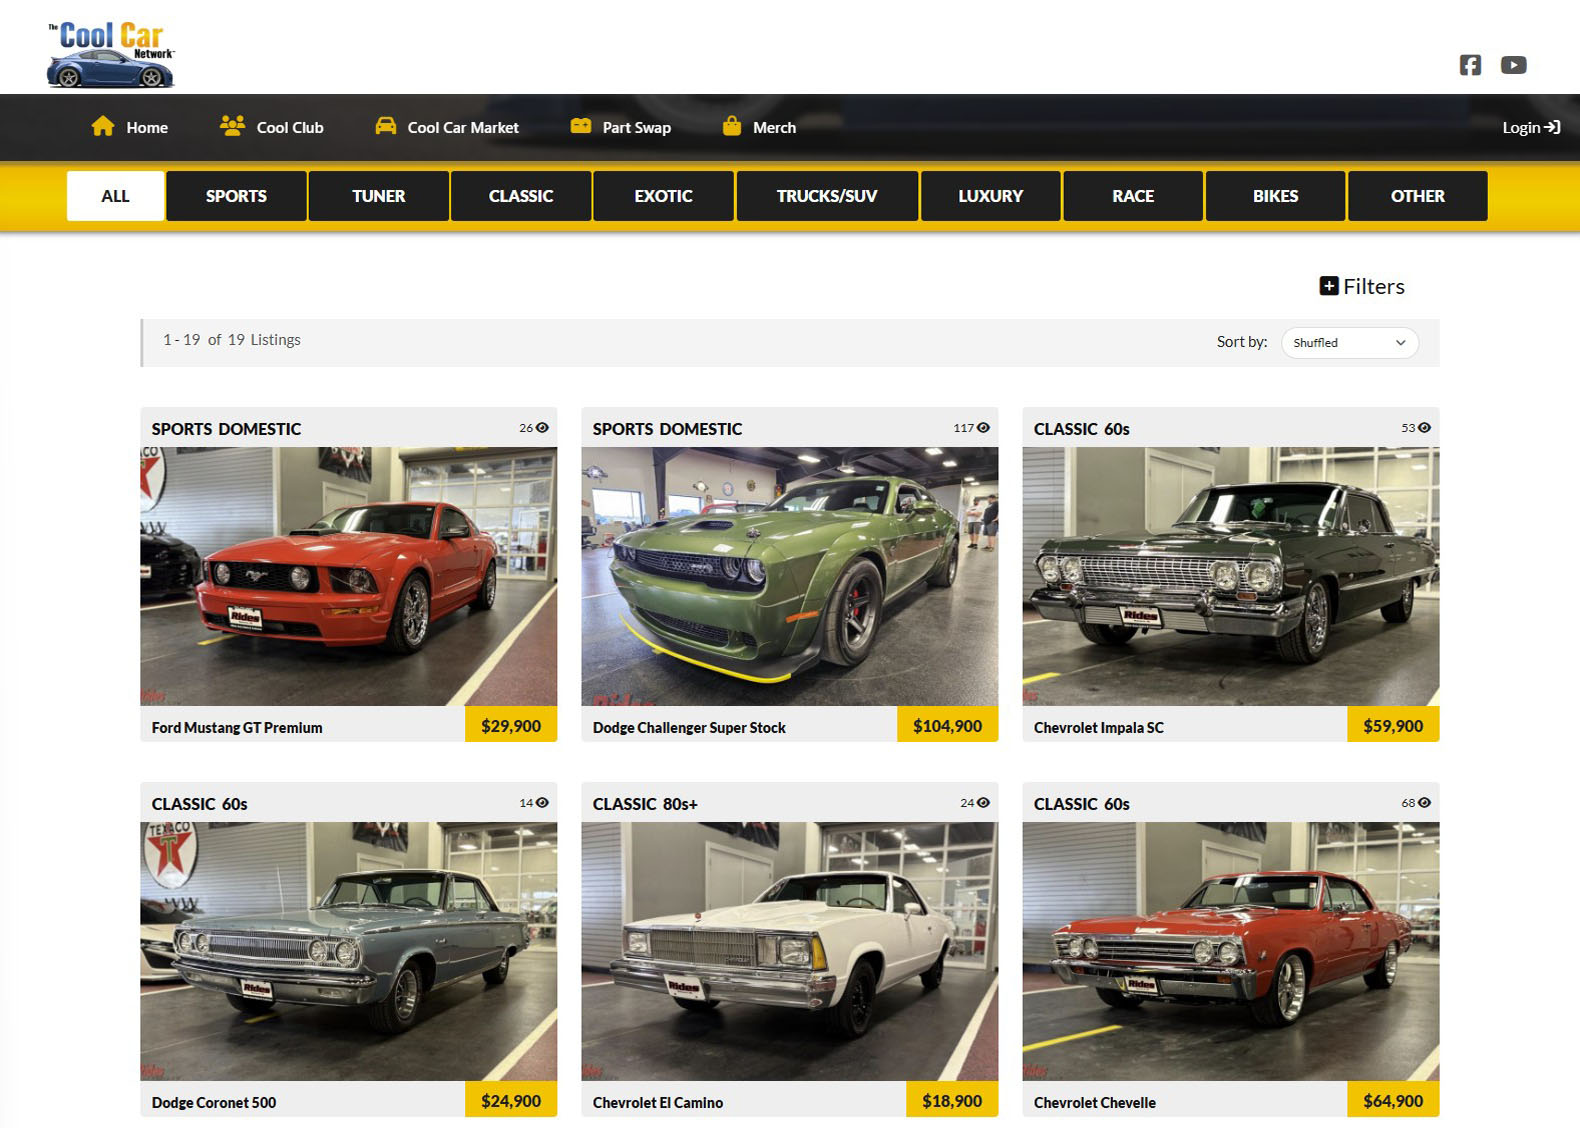Open the Chevrolet Impala SC title link
This screenshot has height=1128, width=1580.
(1099, 728)
